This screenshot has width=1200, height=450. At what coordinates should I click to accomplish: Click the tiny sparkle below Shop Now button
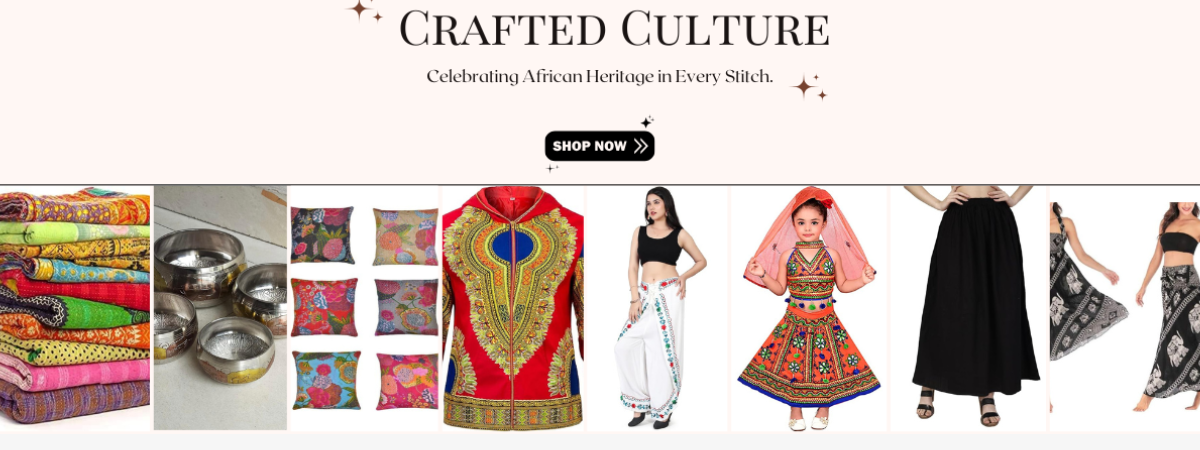[552, 168]
